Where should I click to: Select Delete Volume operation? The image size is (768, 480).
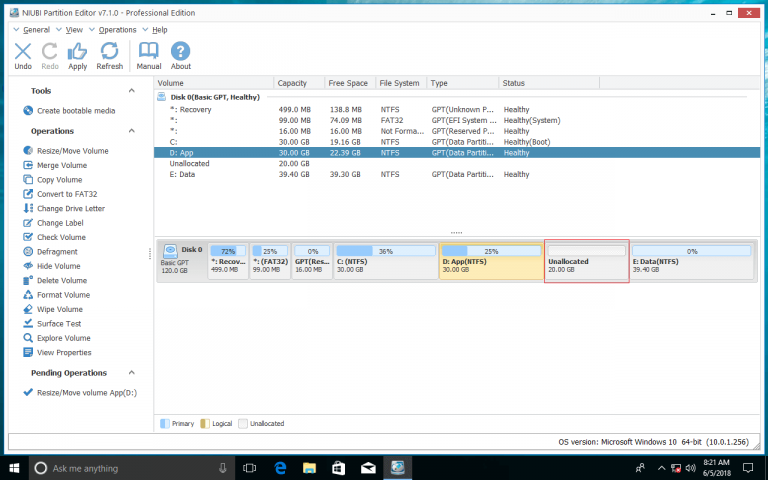coord(55,280)
